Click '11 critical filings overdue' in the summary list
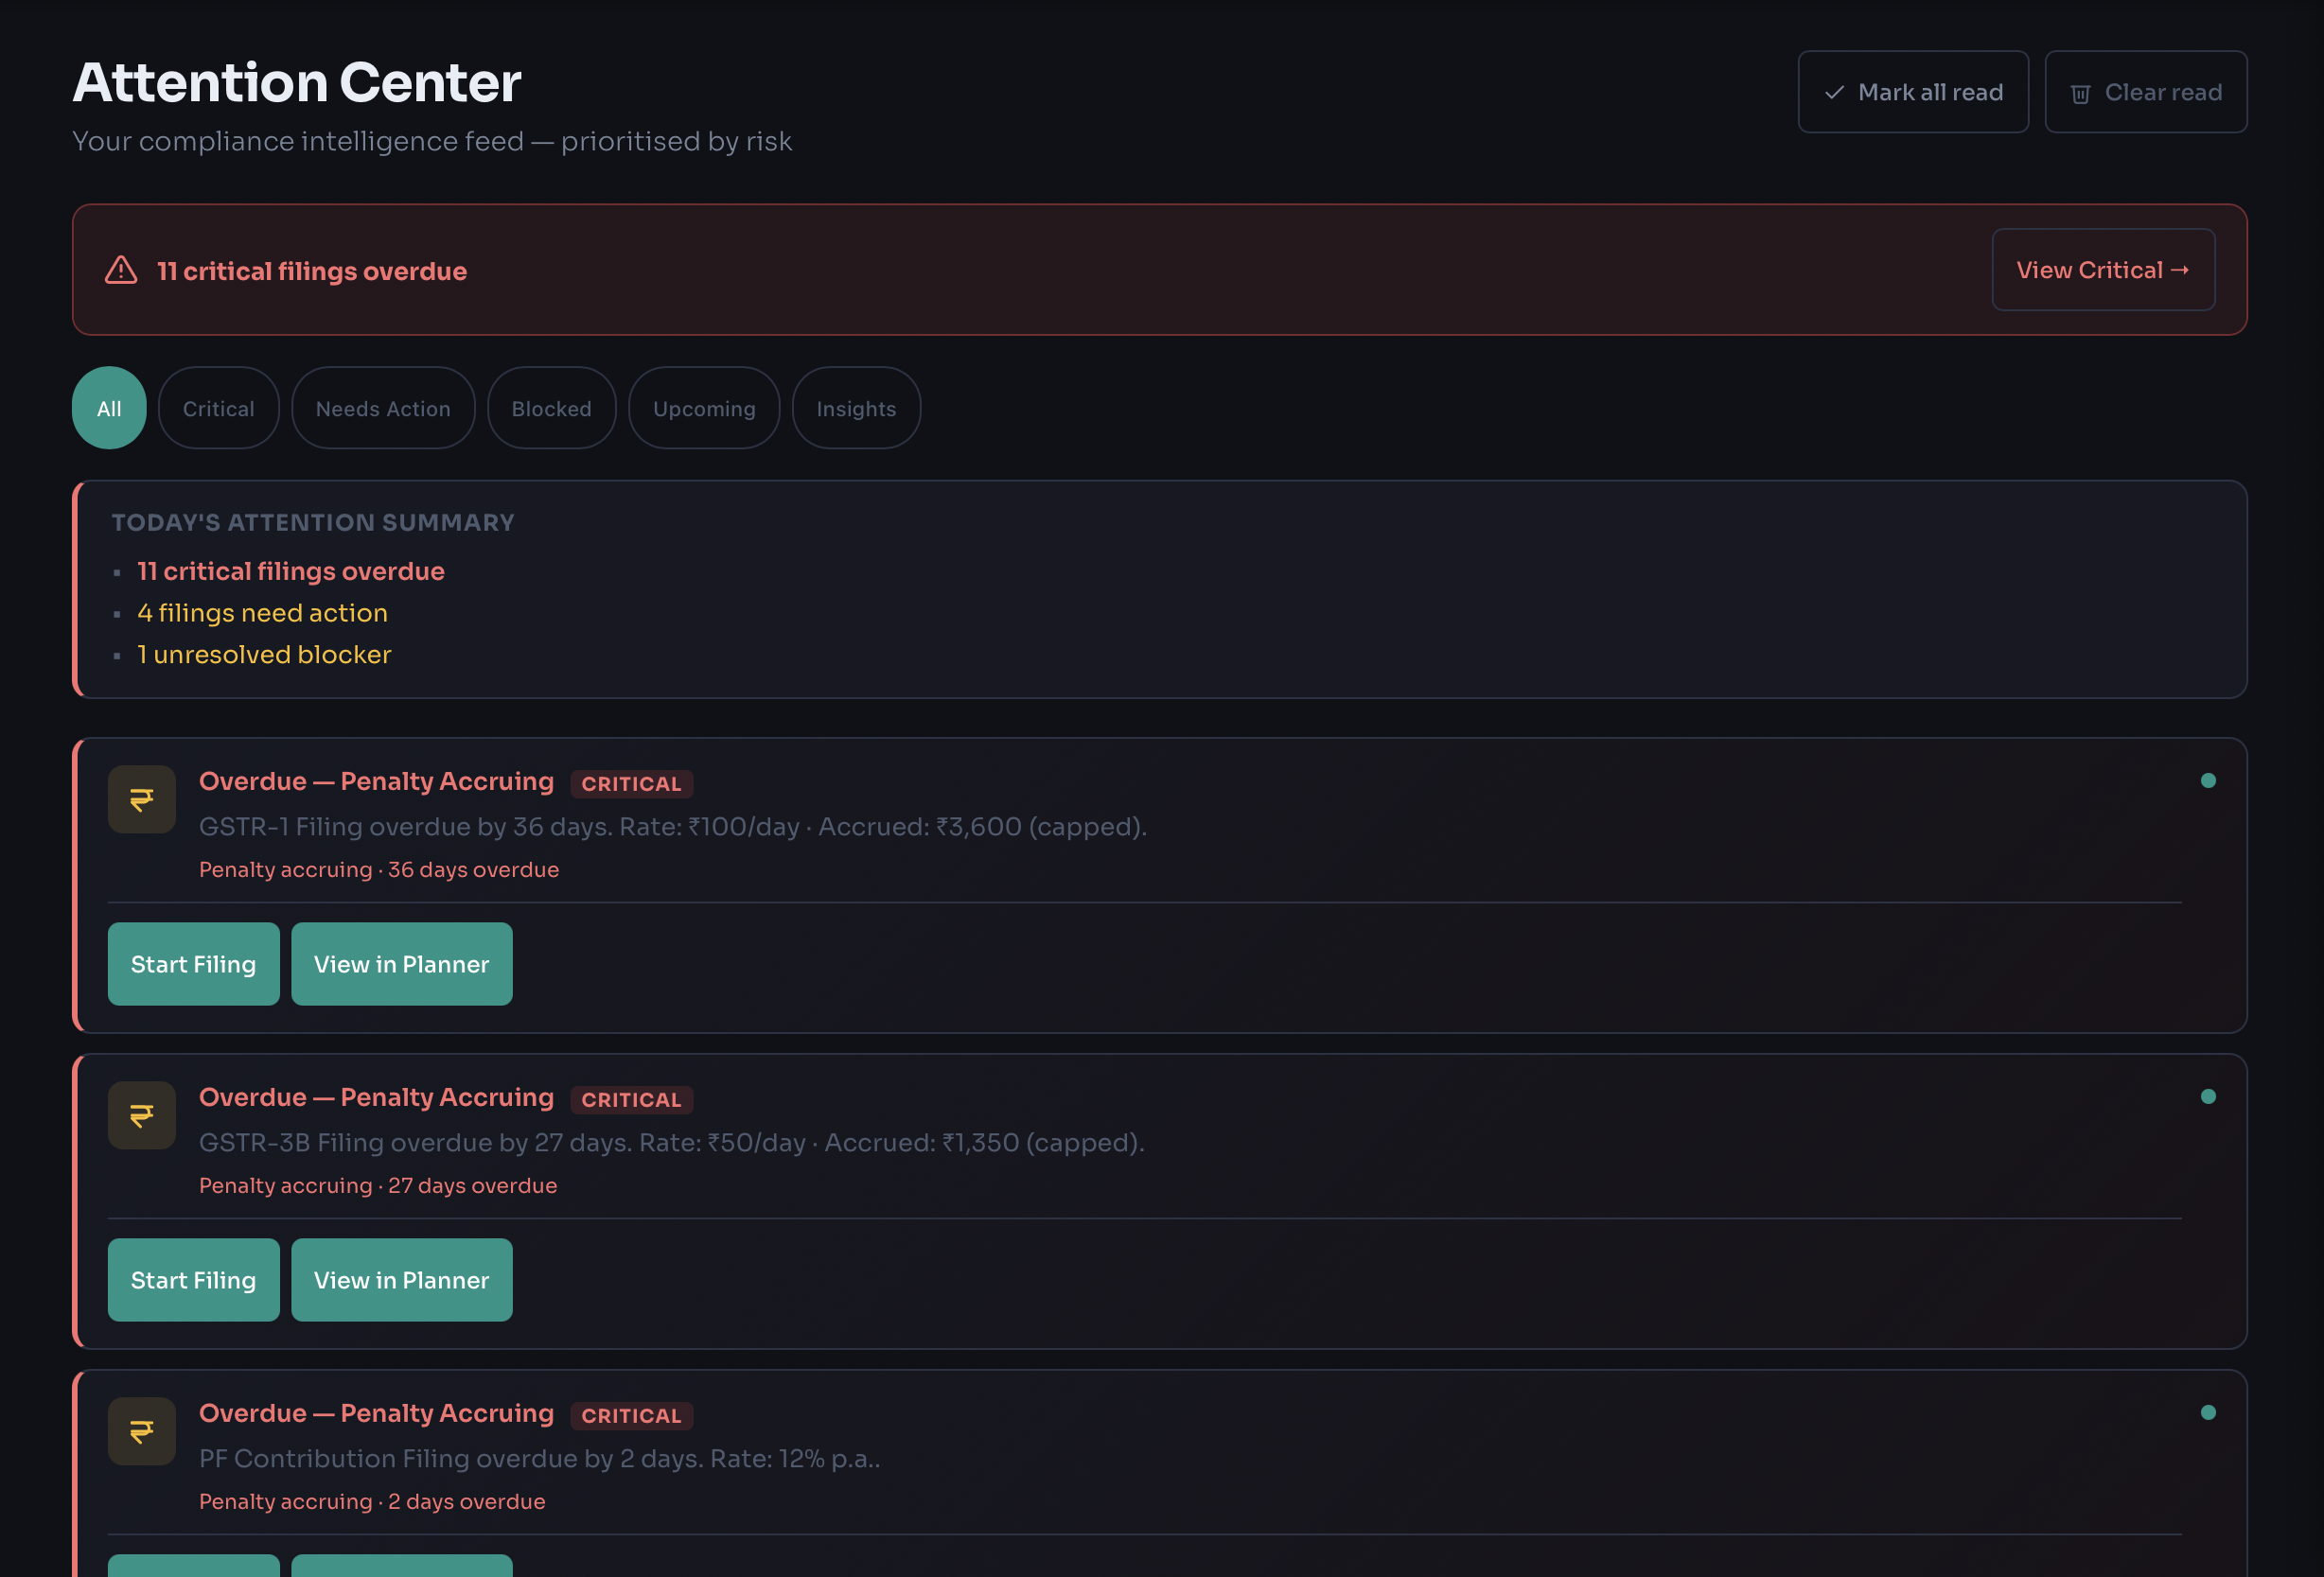 tap(291, 571)
